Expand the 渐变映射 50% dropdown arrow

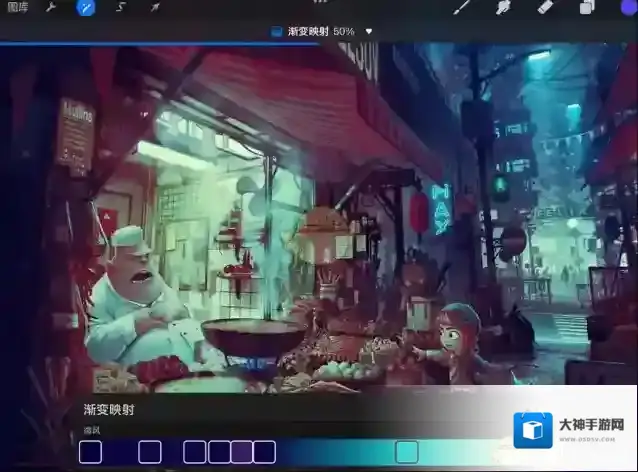pos(369,31)
